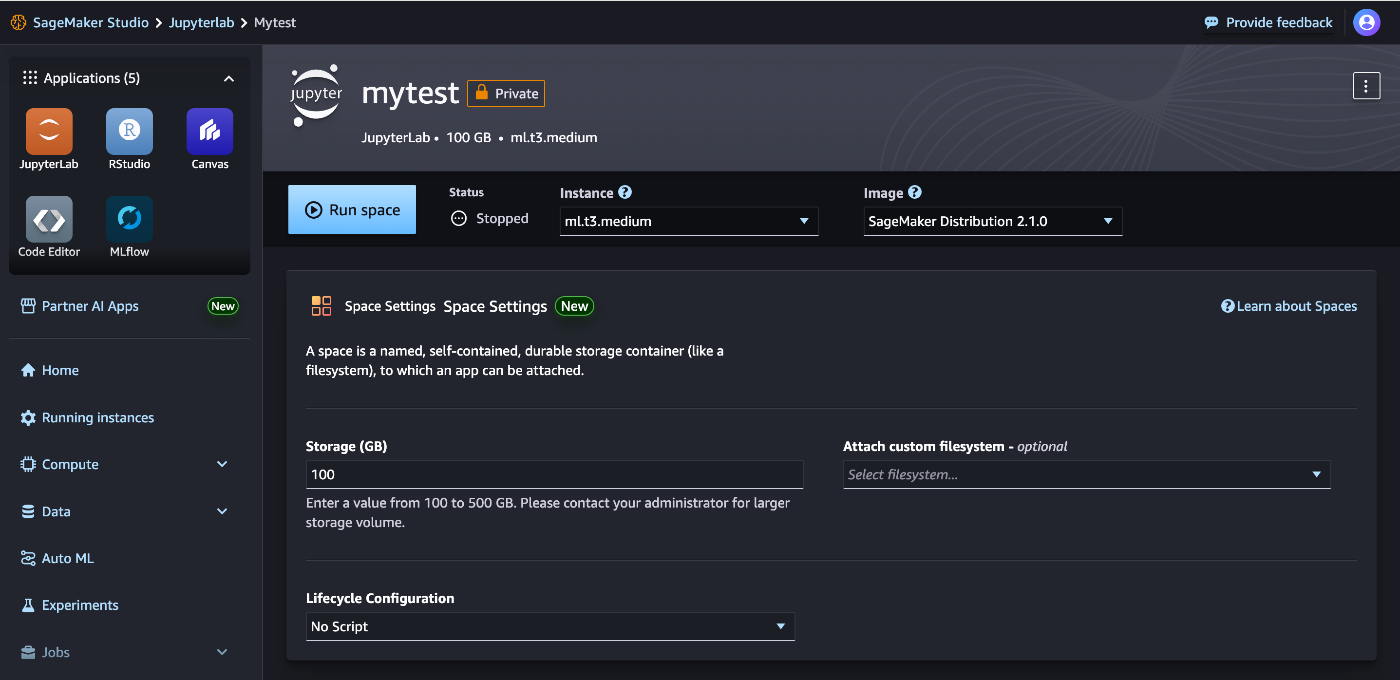Image resolution: width=1400 pixels, height=680 pixels.
Task: Open the user profile avatar
Action: [1367, 22]
